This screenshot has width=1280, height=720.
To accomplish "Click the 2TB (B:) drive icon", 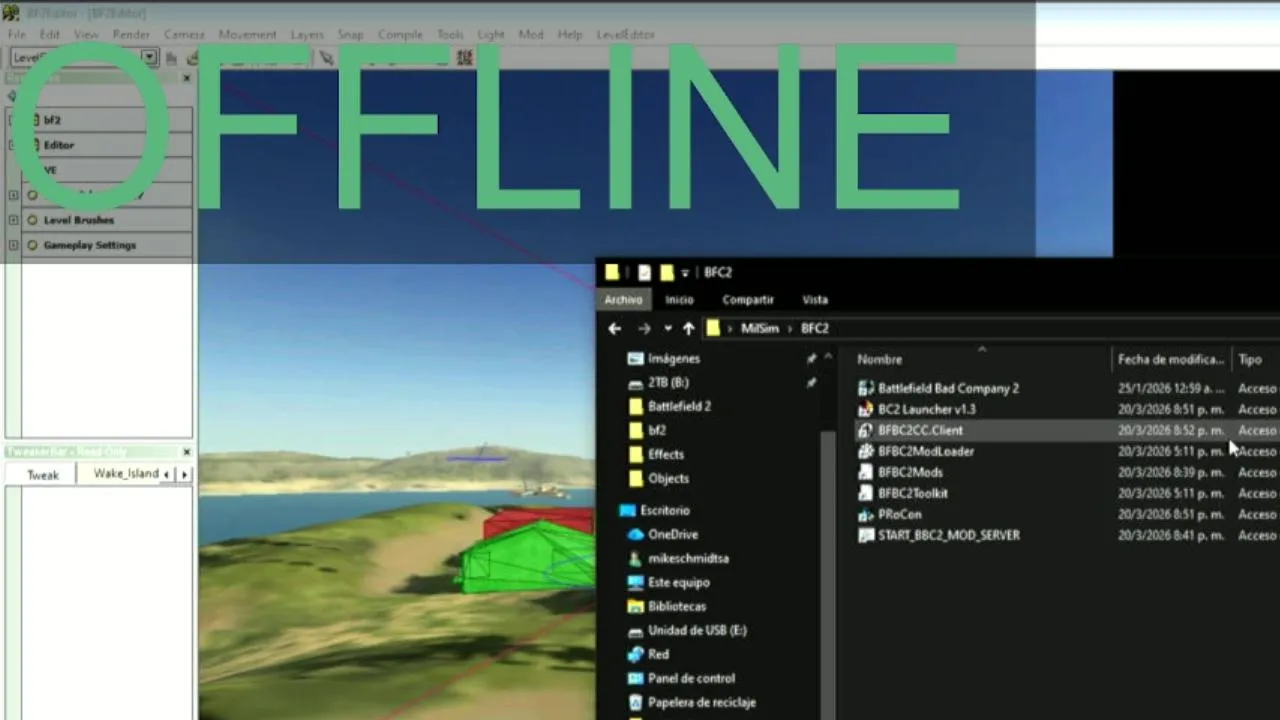I will 635,382.
